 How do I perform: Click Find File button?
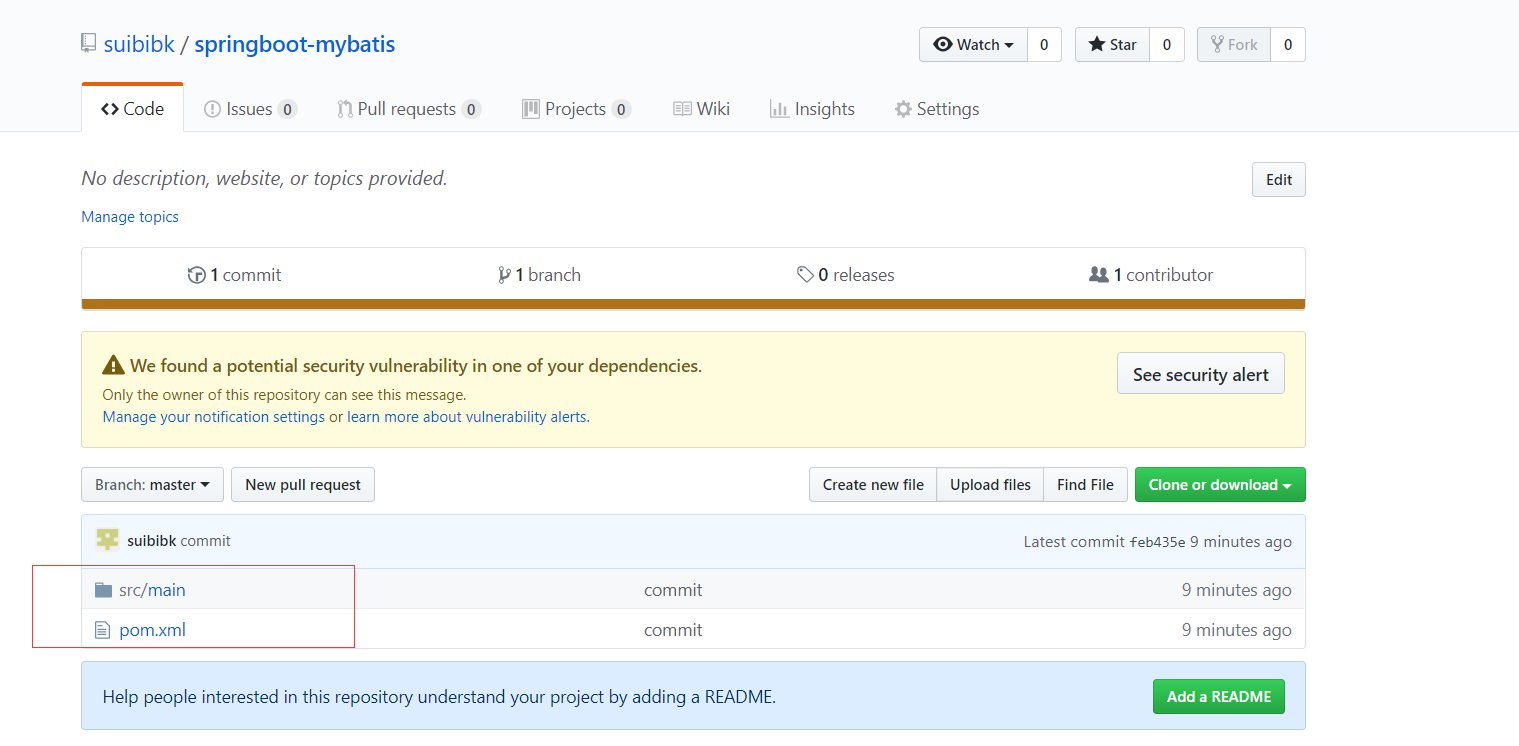pyautogui.click(x=1085, y=485)
